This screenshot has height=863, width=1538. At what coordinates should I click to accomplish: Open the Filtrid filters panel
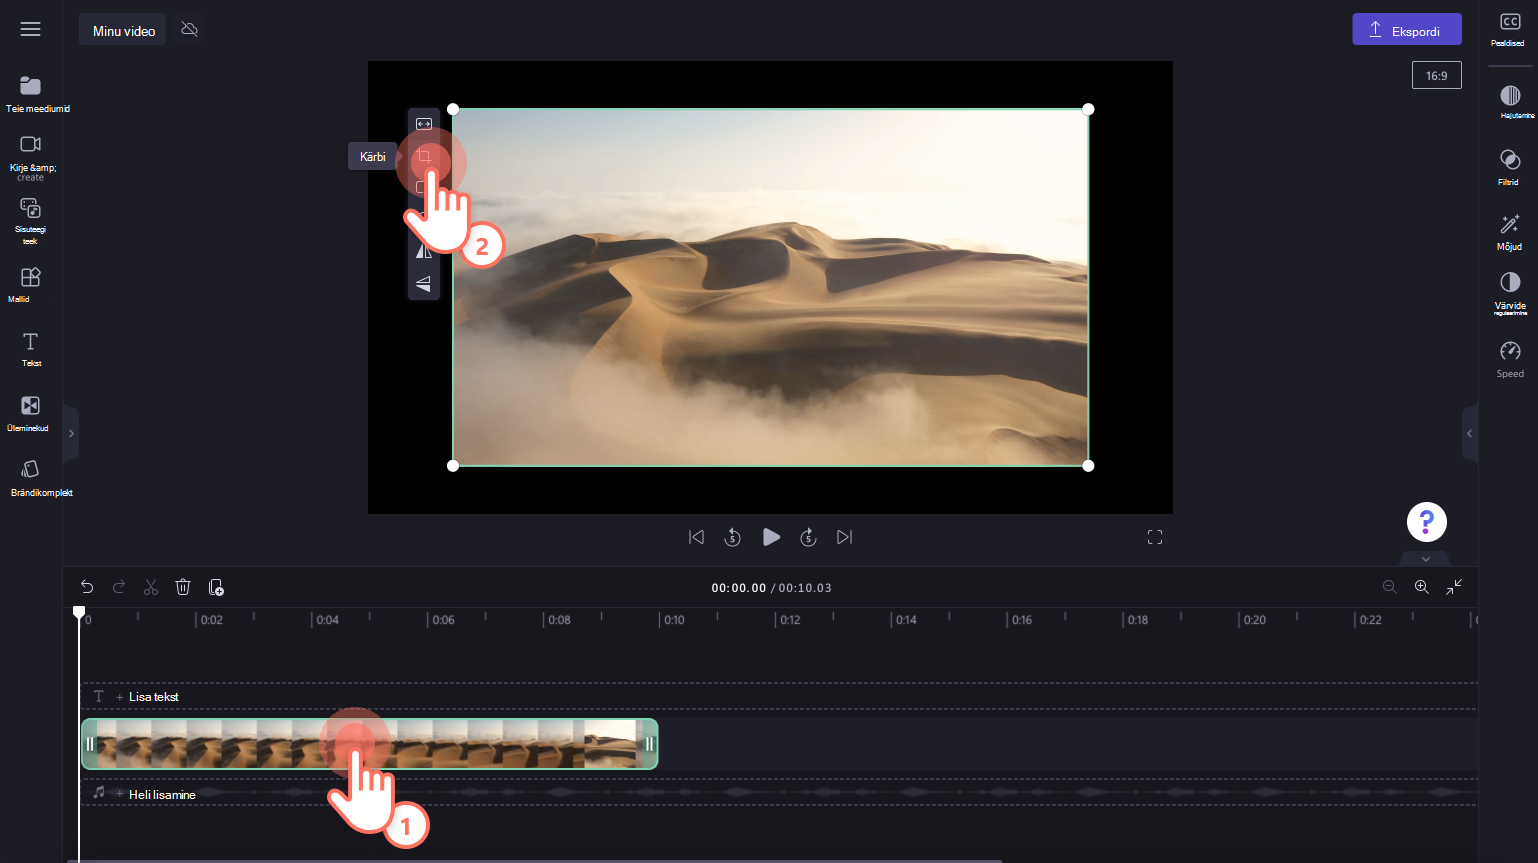pyautogui.click(x=1510, y=167)
